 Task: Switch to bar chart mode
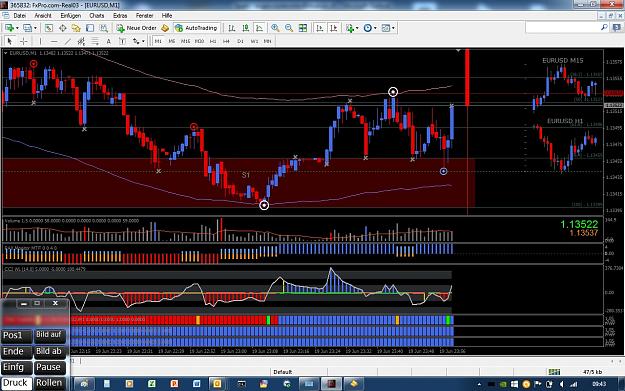click(x=231, y=28)
